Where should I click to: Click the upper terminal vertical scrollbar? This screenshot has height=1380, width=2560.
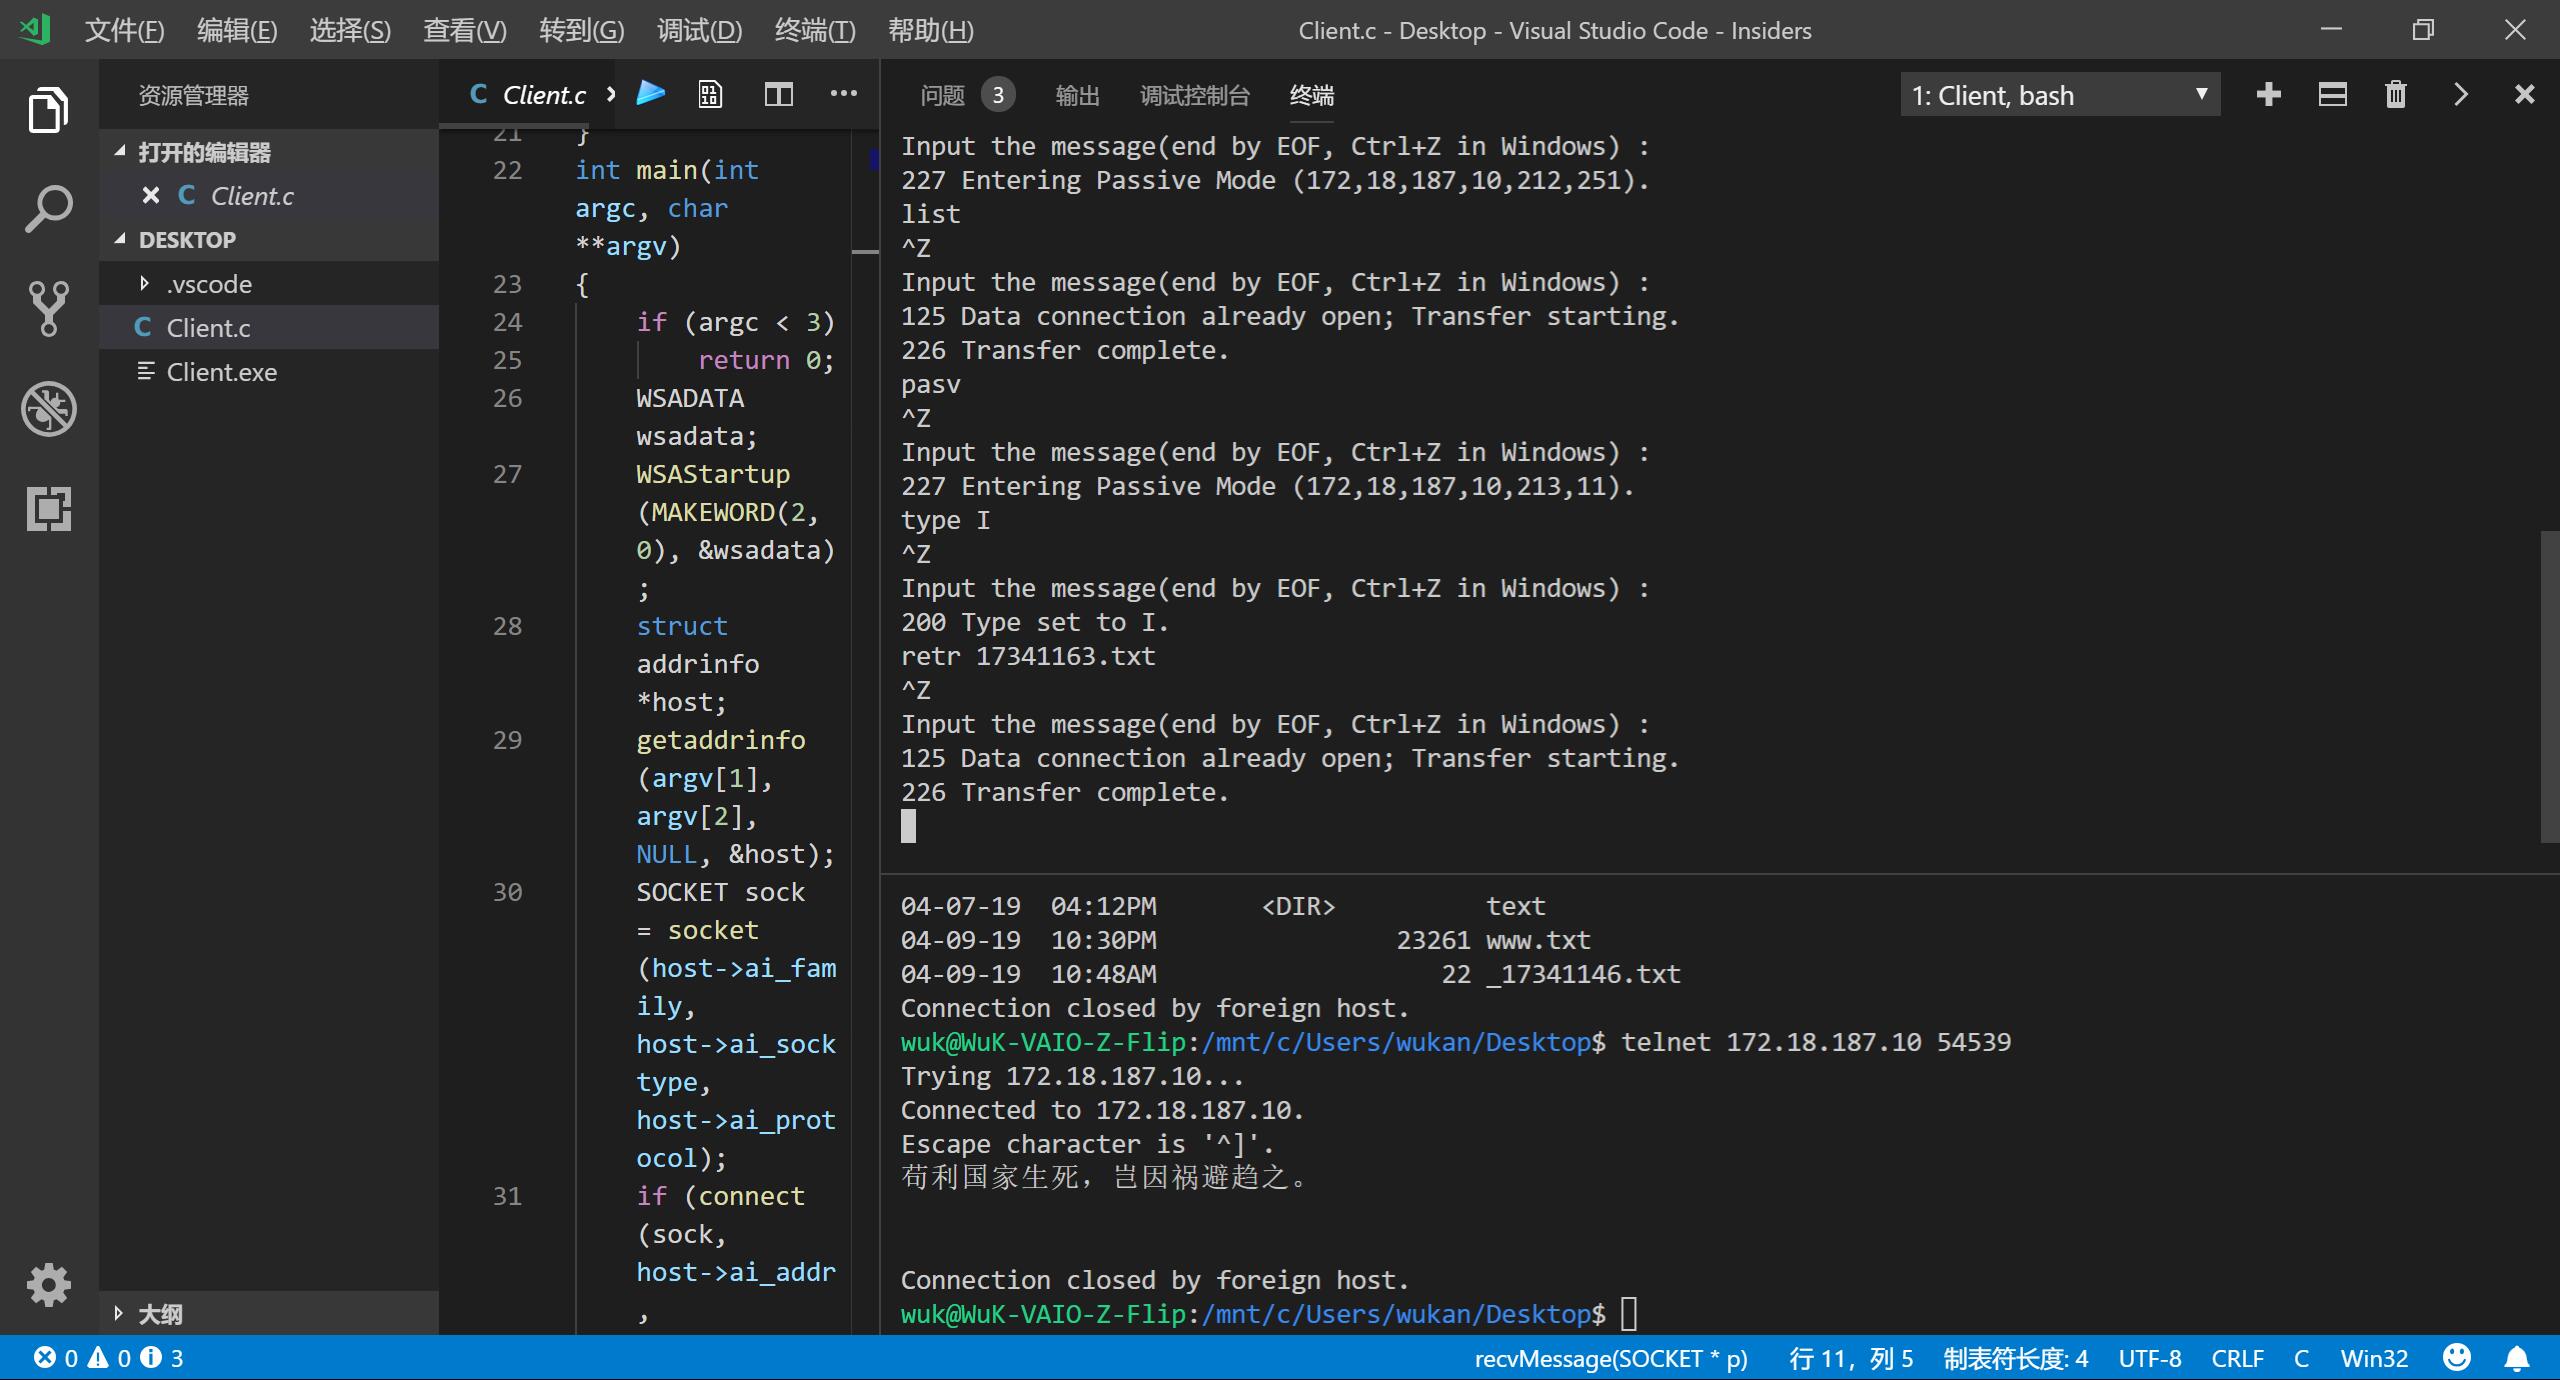(x=2549, y=686)
